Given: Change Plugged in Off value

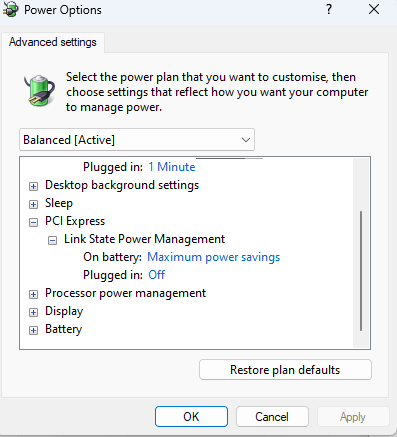Looking at the screenshot, I should [x=157, y=275].
